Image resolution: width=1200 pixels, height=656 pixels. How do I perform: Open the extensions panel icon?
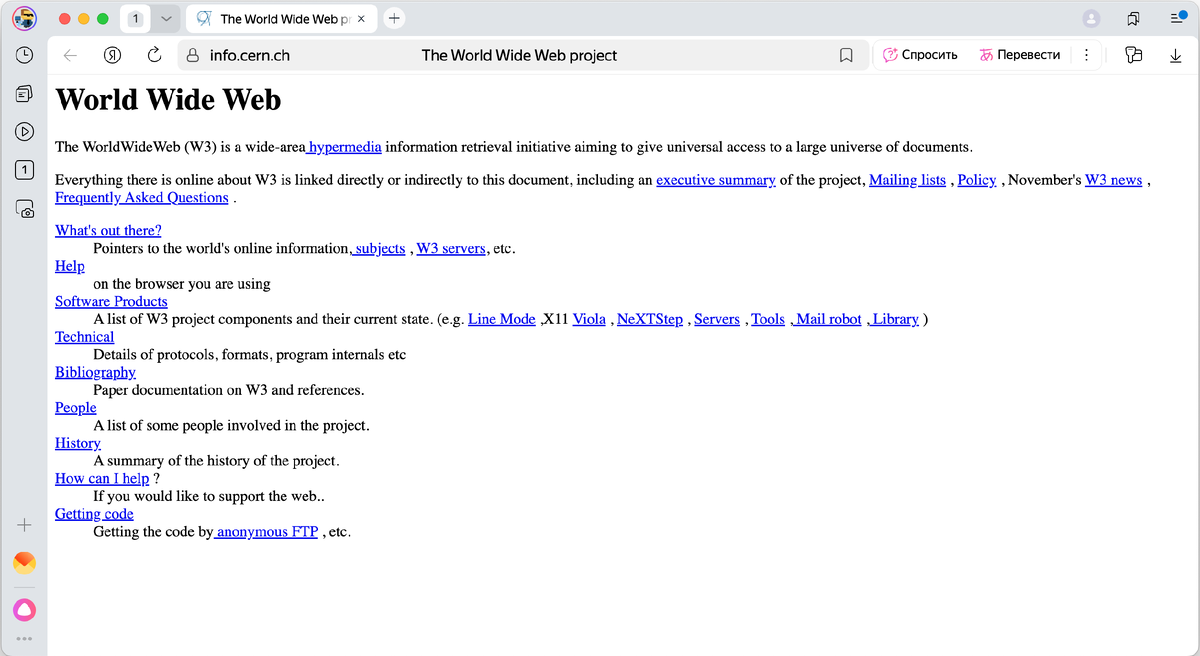pyautogui.click(x=1133, y=56)
